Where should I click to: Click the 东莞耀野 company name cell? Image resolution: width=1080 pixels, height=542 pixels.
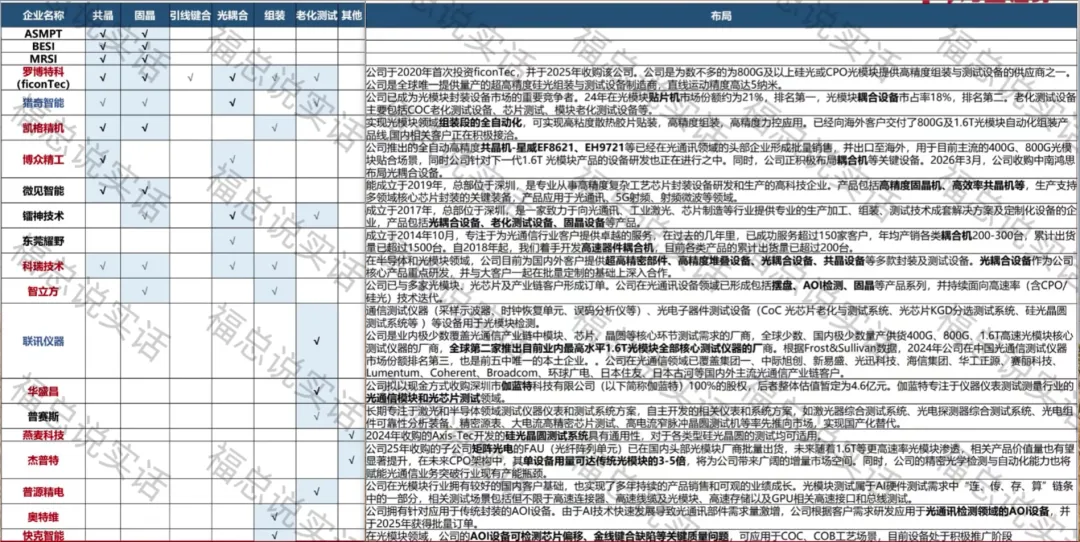tap(42, 240)
